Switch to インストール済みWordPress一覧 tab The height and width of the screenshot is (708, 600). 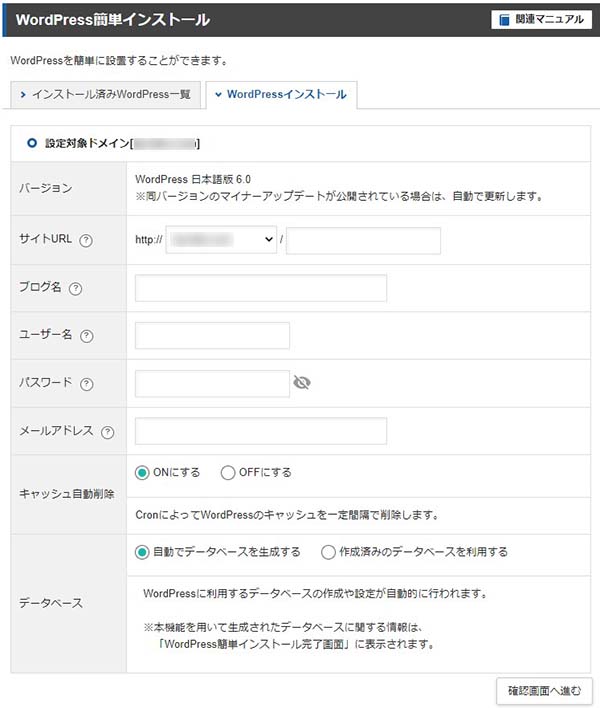click(106, 94)
